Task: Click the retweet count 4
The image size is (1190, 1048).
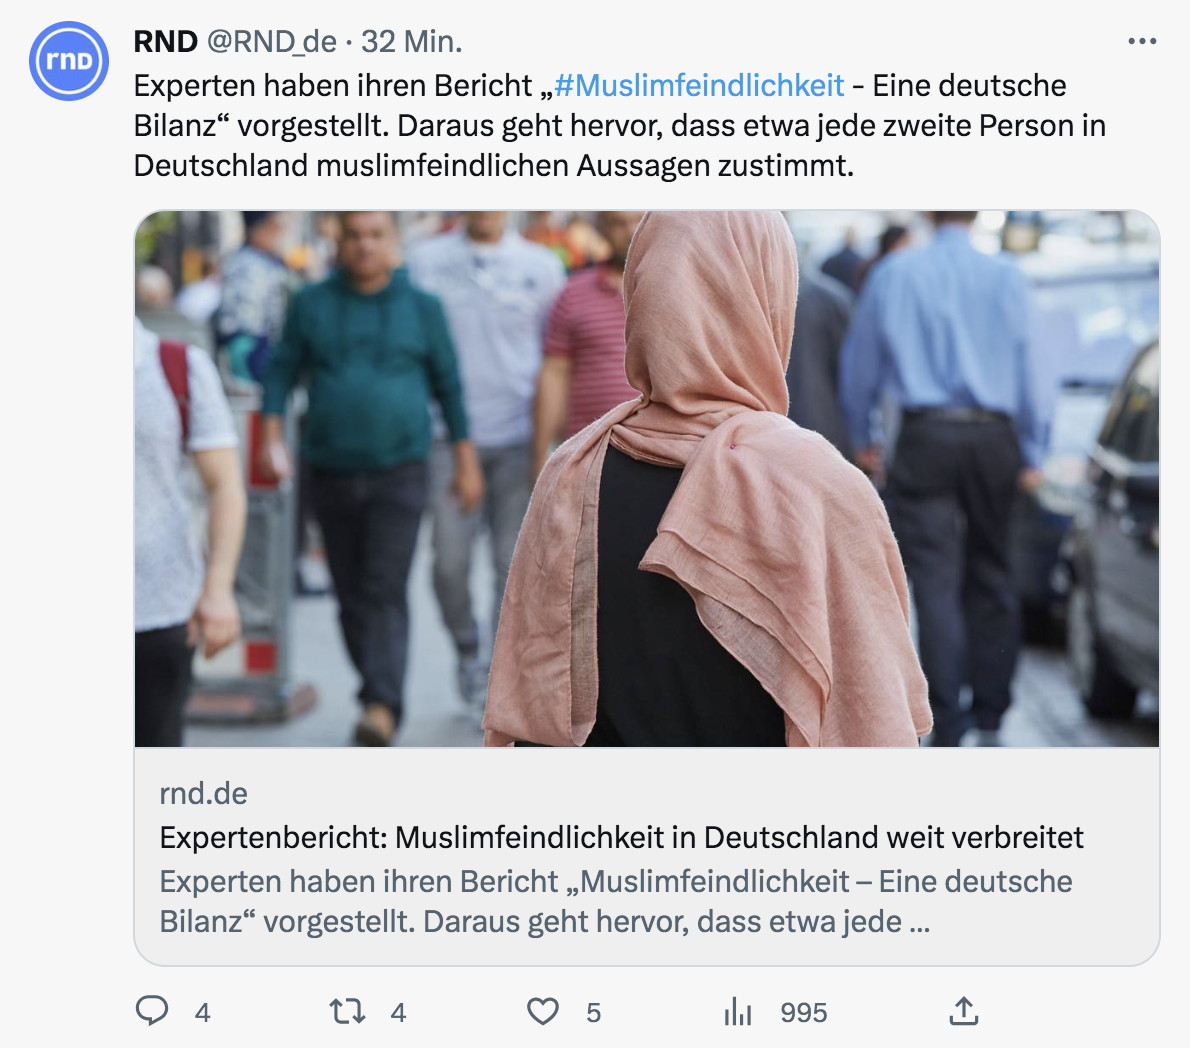Action: tap(398, 1012)
